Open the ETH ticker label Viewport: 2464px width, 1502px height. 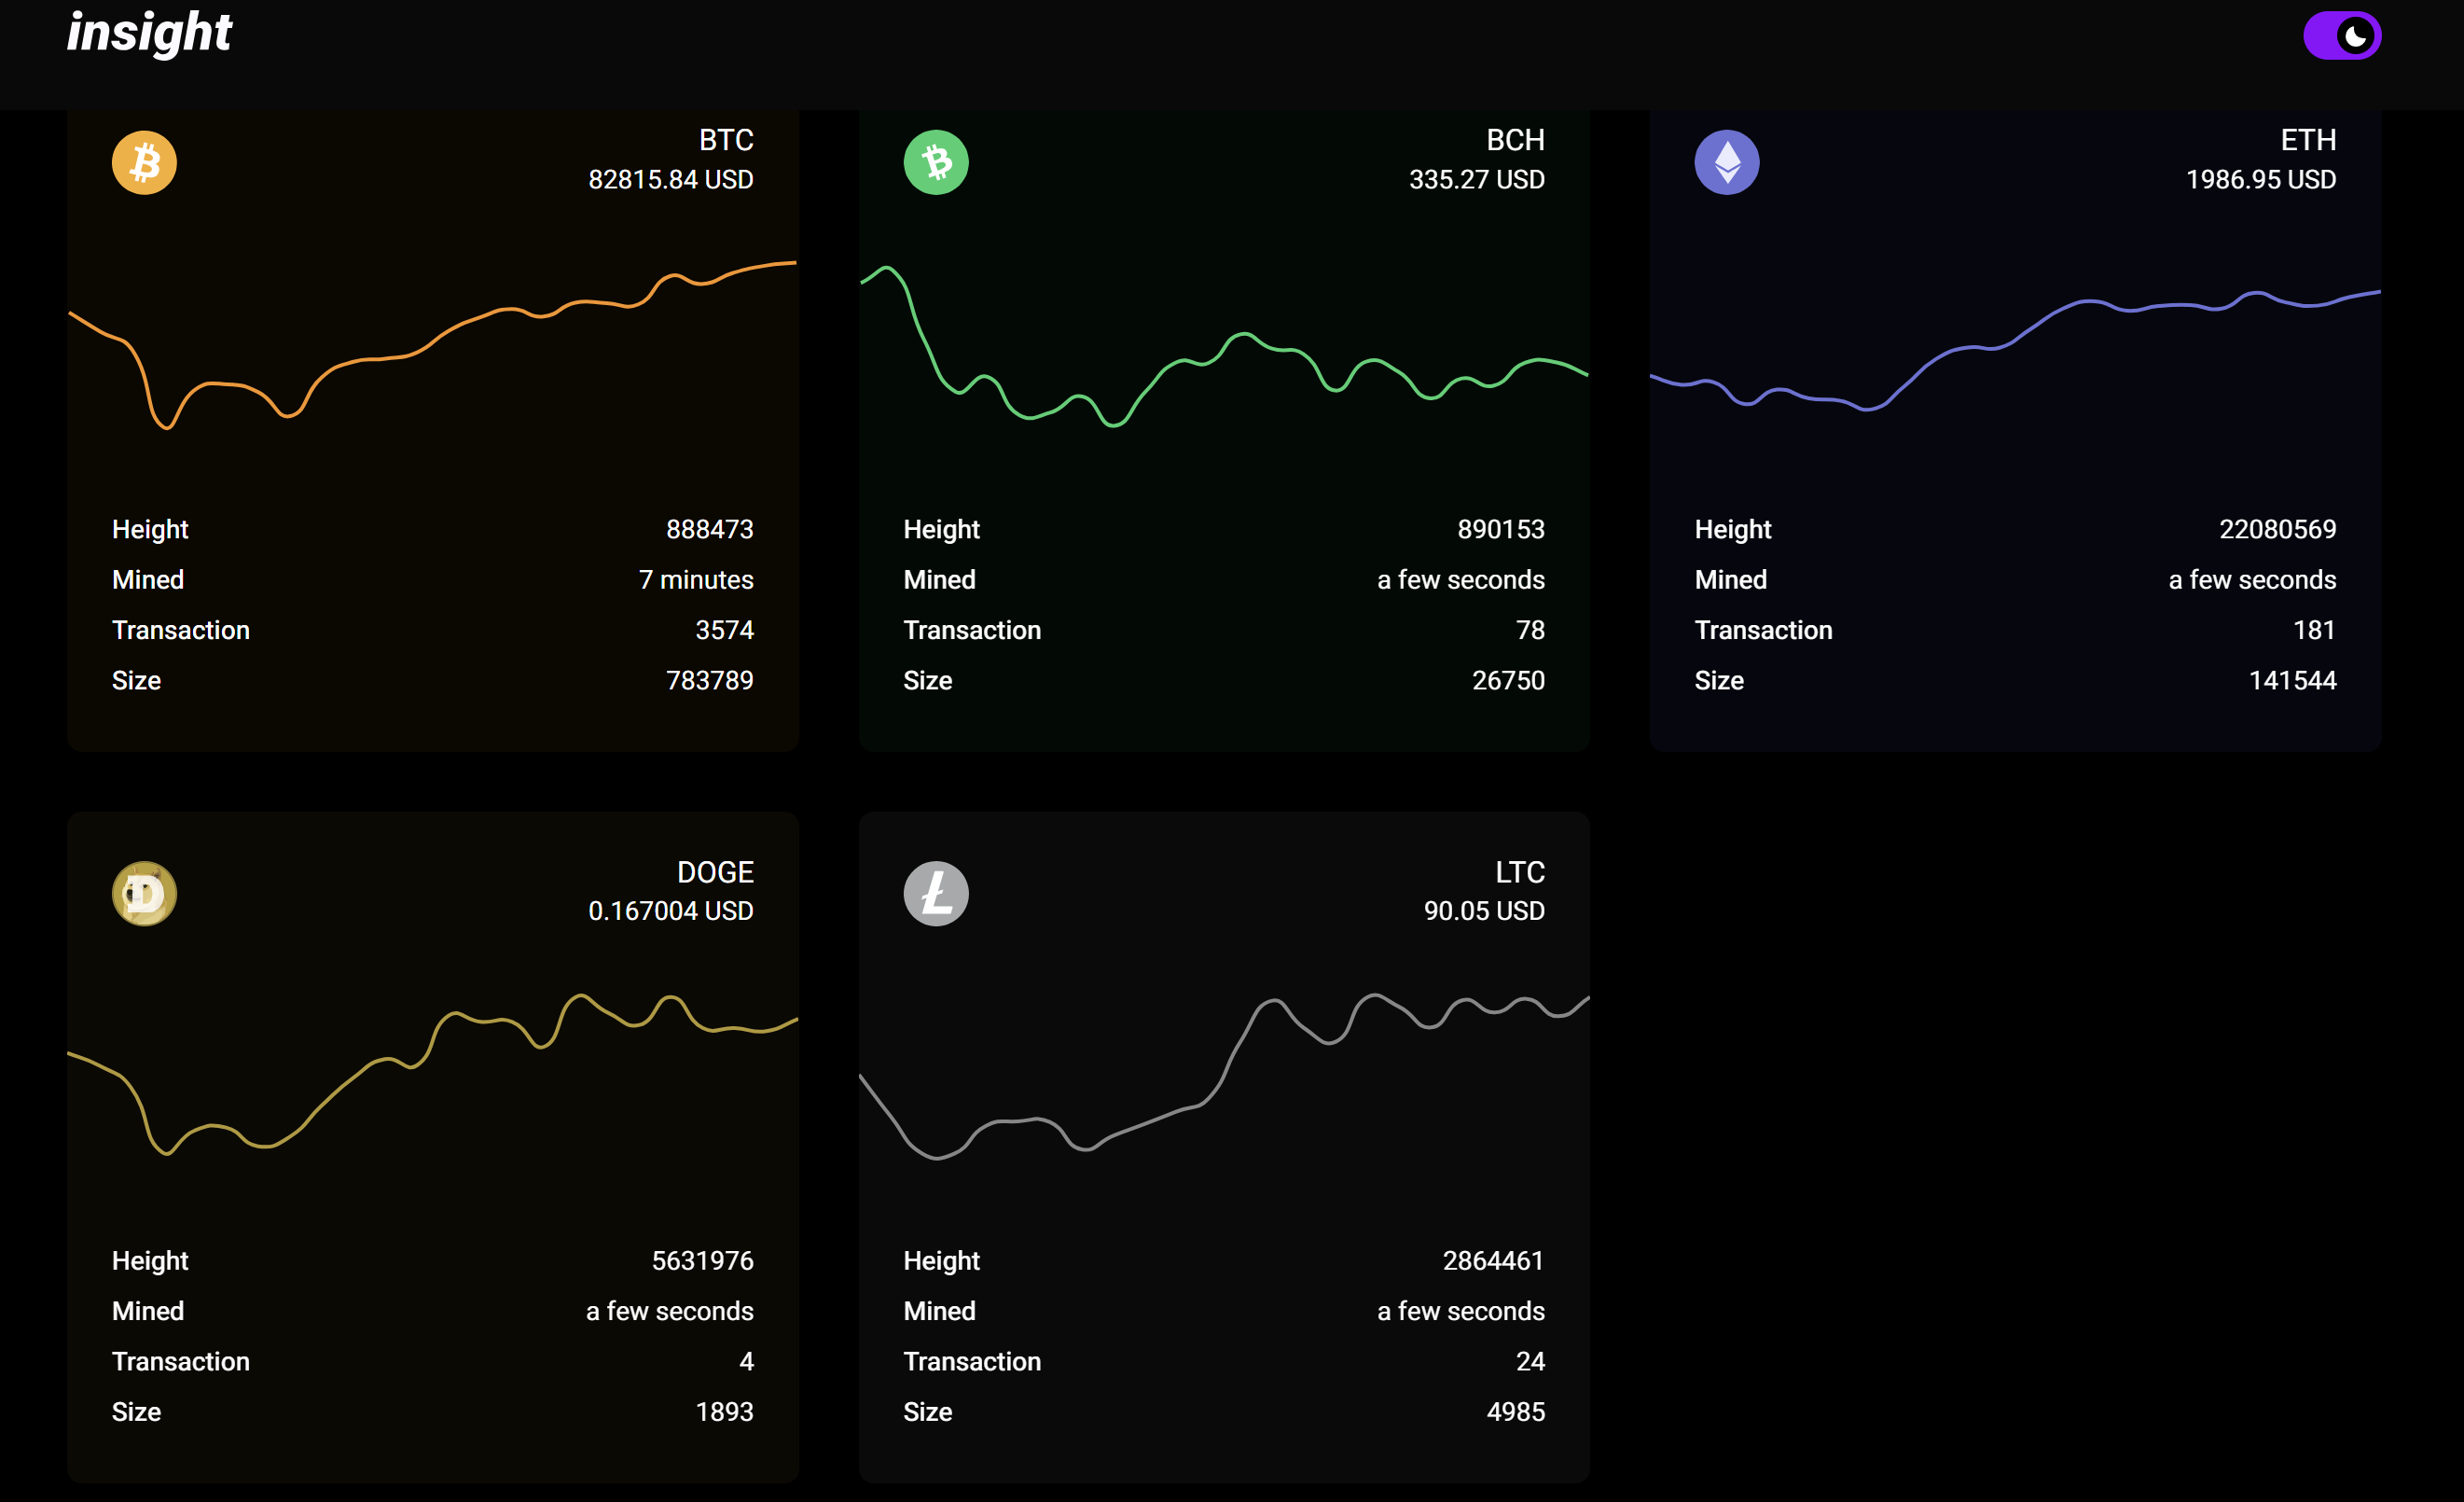click(2308, 140)
